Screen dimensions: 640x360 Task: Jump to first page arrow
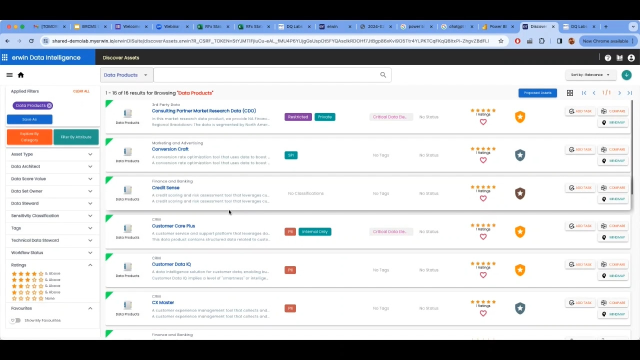(584, 93)
